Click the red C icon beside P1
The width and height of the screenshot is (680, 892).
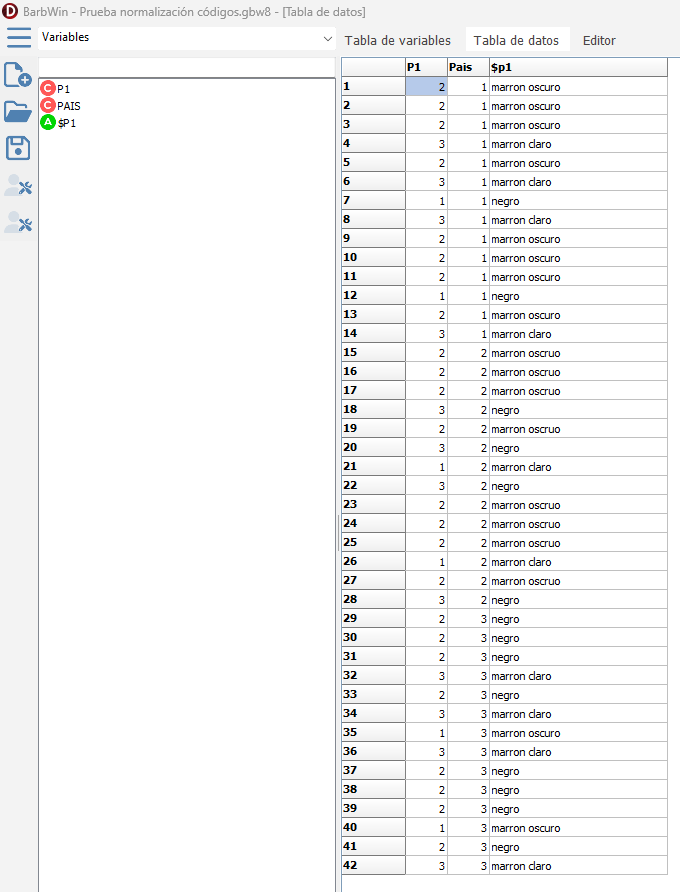[47, 89]
